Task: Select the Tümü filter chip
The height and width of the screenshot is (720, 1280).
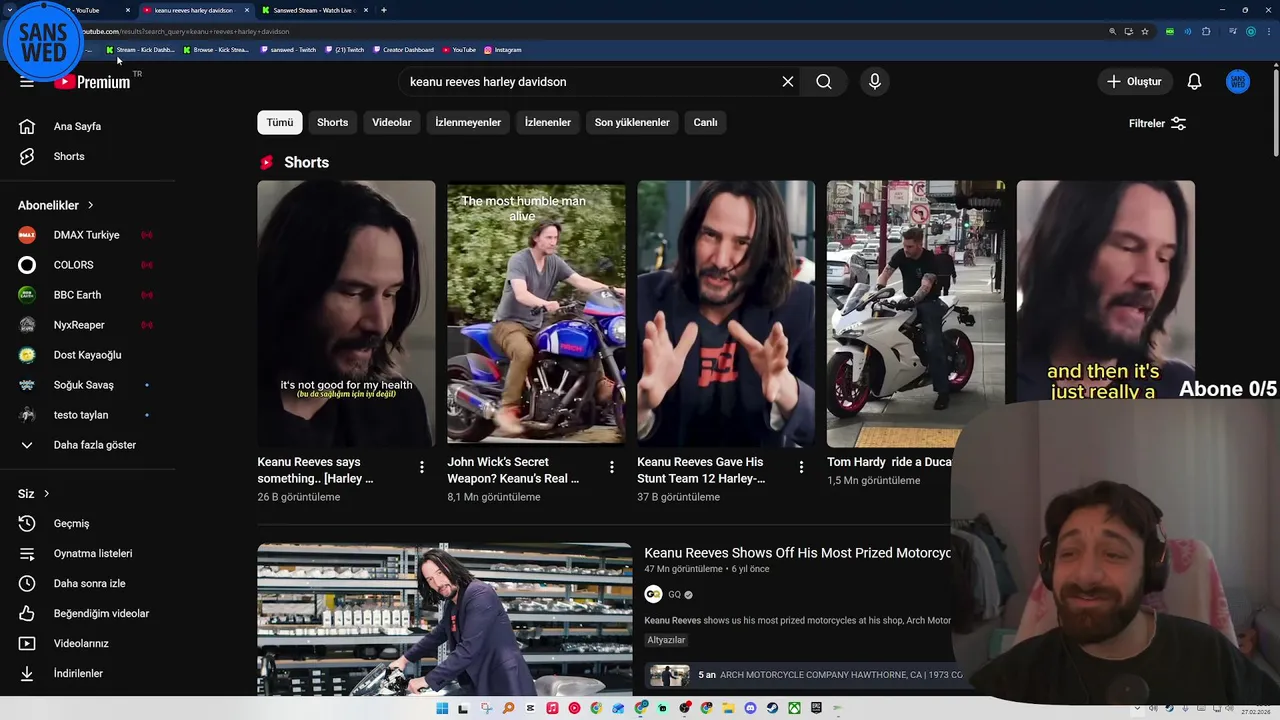Action: (x=280, y=122)
